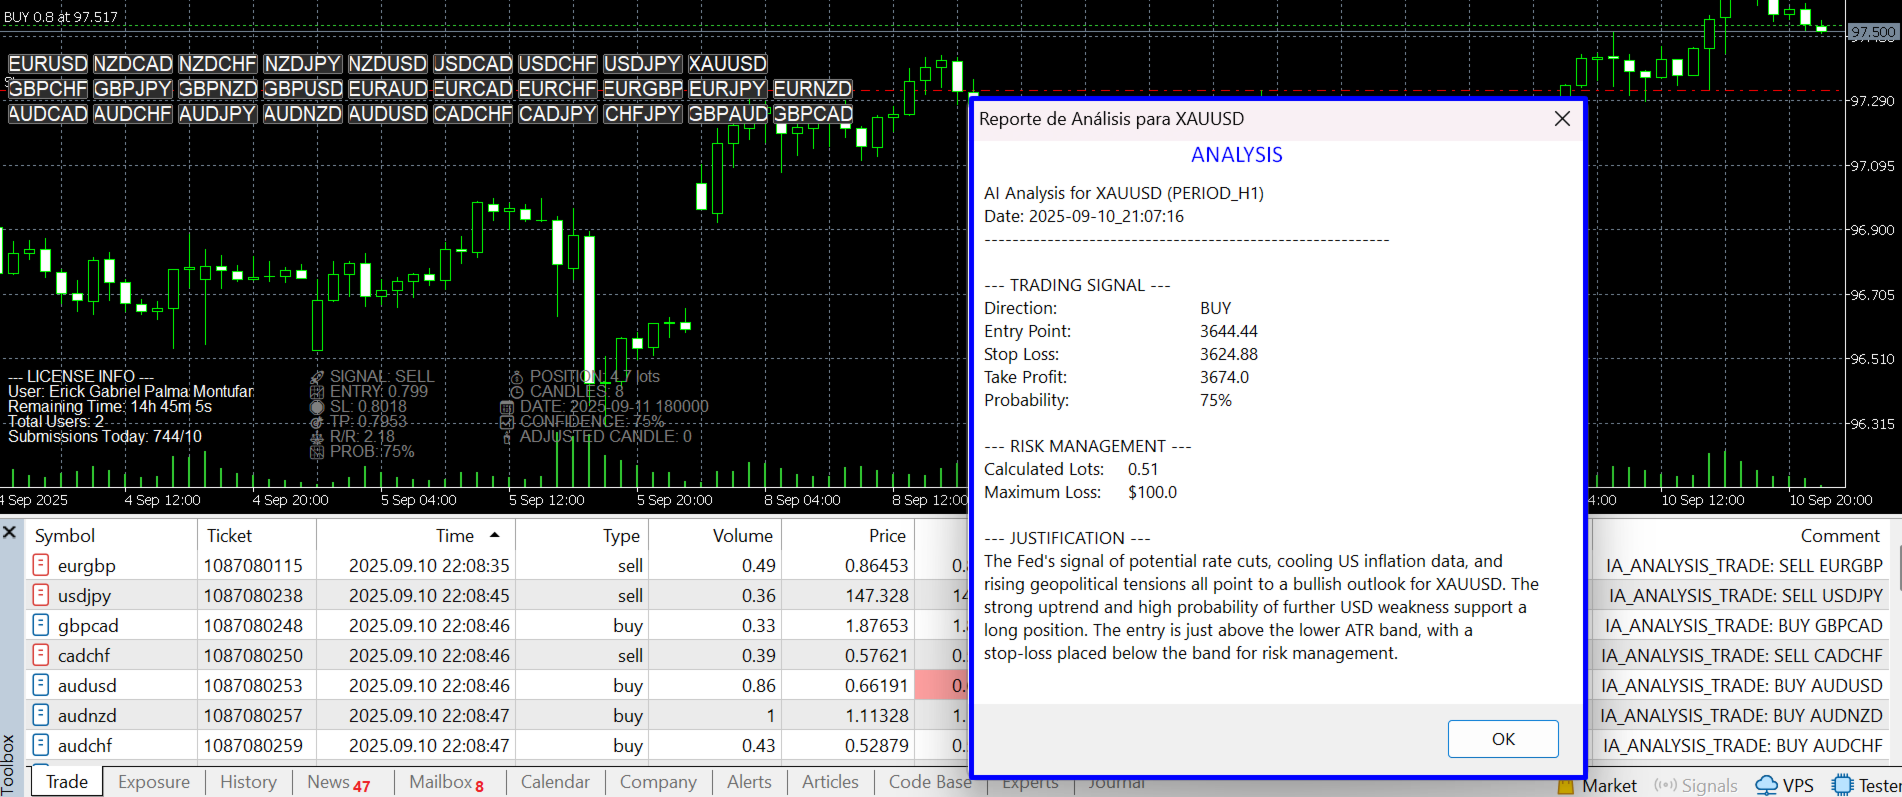
Task: Click the usdjpy order row icon
Action: click(41, 595)
